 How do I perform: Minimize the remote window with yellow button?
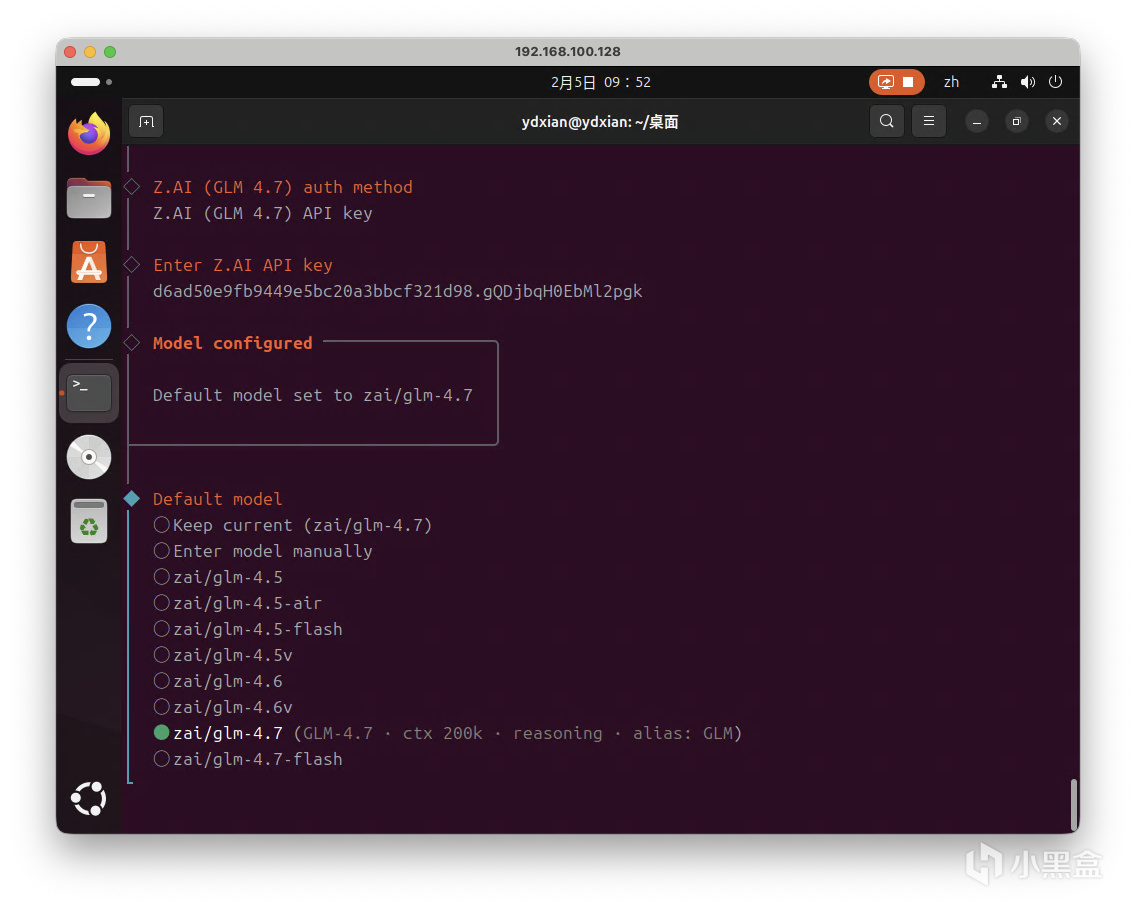[90, 51]
